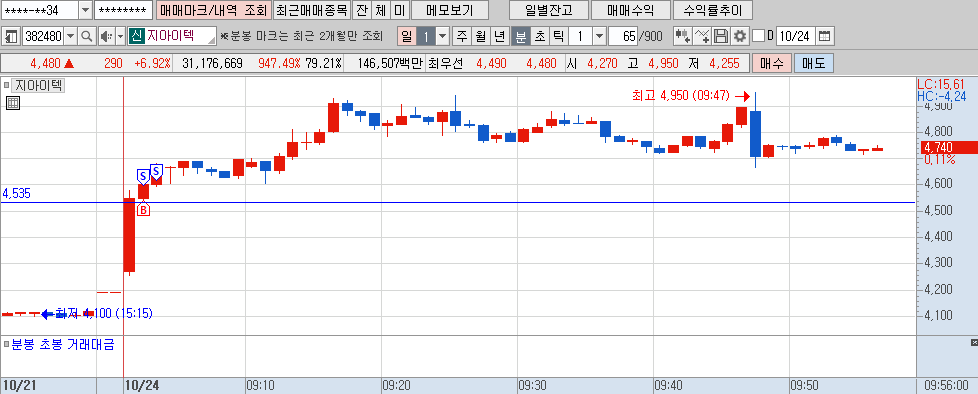Select the 틱 tick chart period
Image resolution: width=978 pixels, height=394 pixels.
(558, 36)
